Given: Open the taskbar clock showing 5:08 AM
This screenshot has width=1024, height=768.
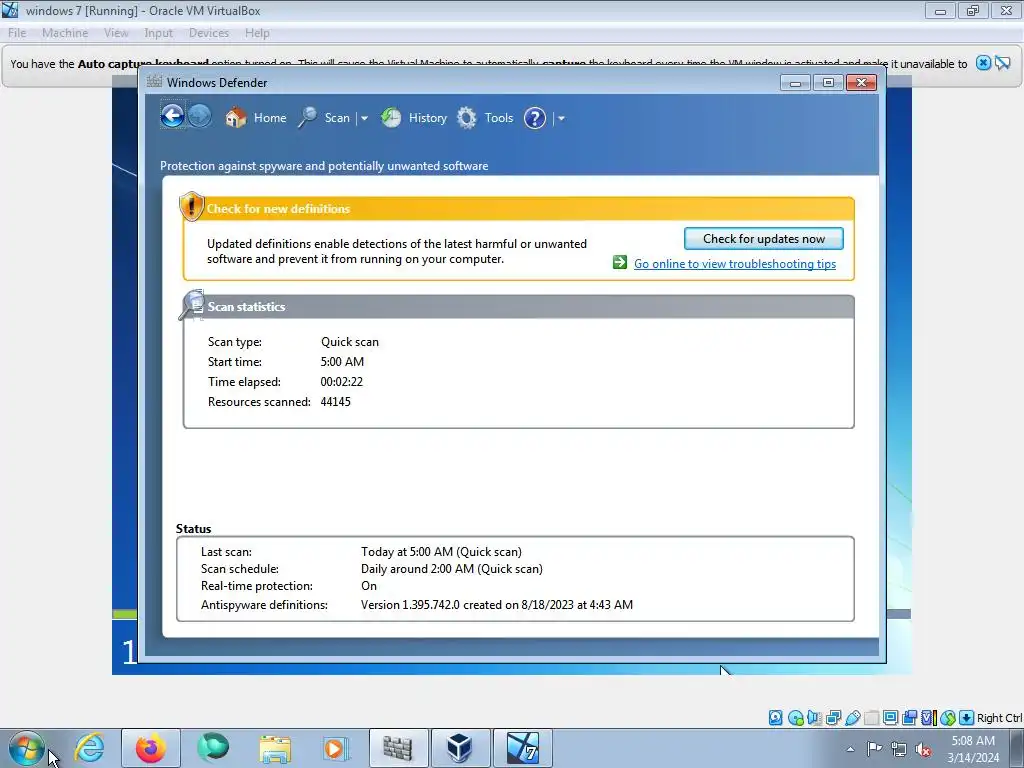Looking at the screenshot, I should click(973, 749).
